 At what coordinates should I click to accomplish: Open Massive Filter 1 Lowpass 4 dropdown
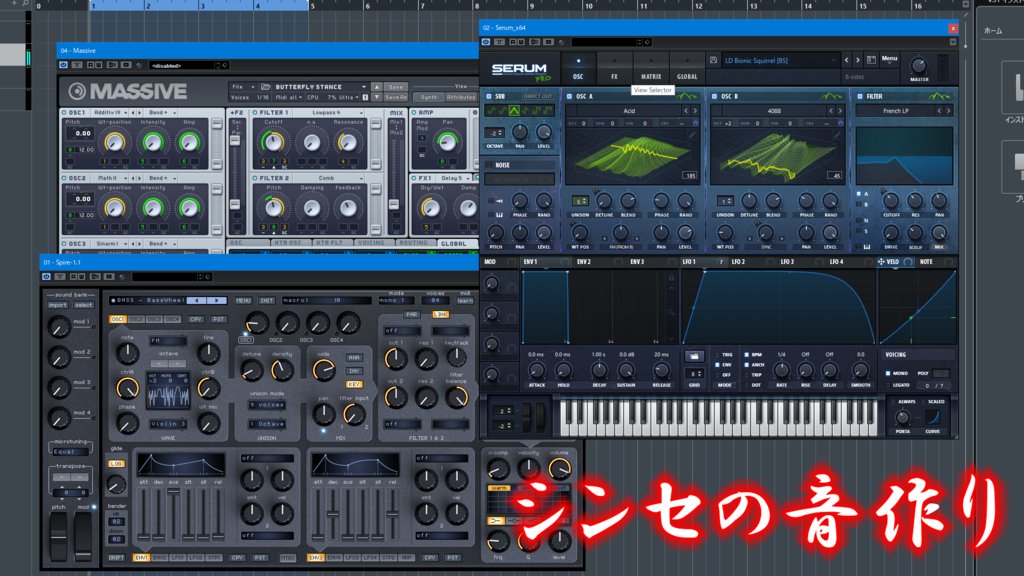click(x=329, y=112)
